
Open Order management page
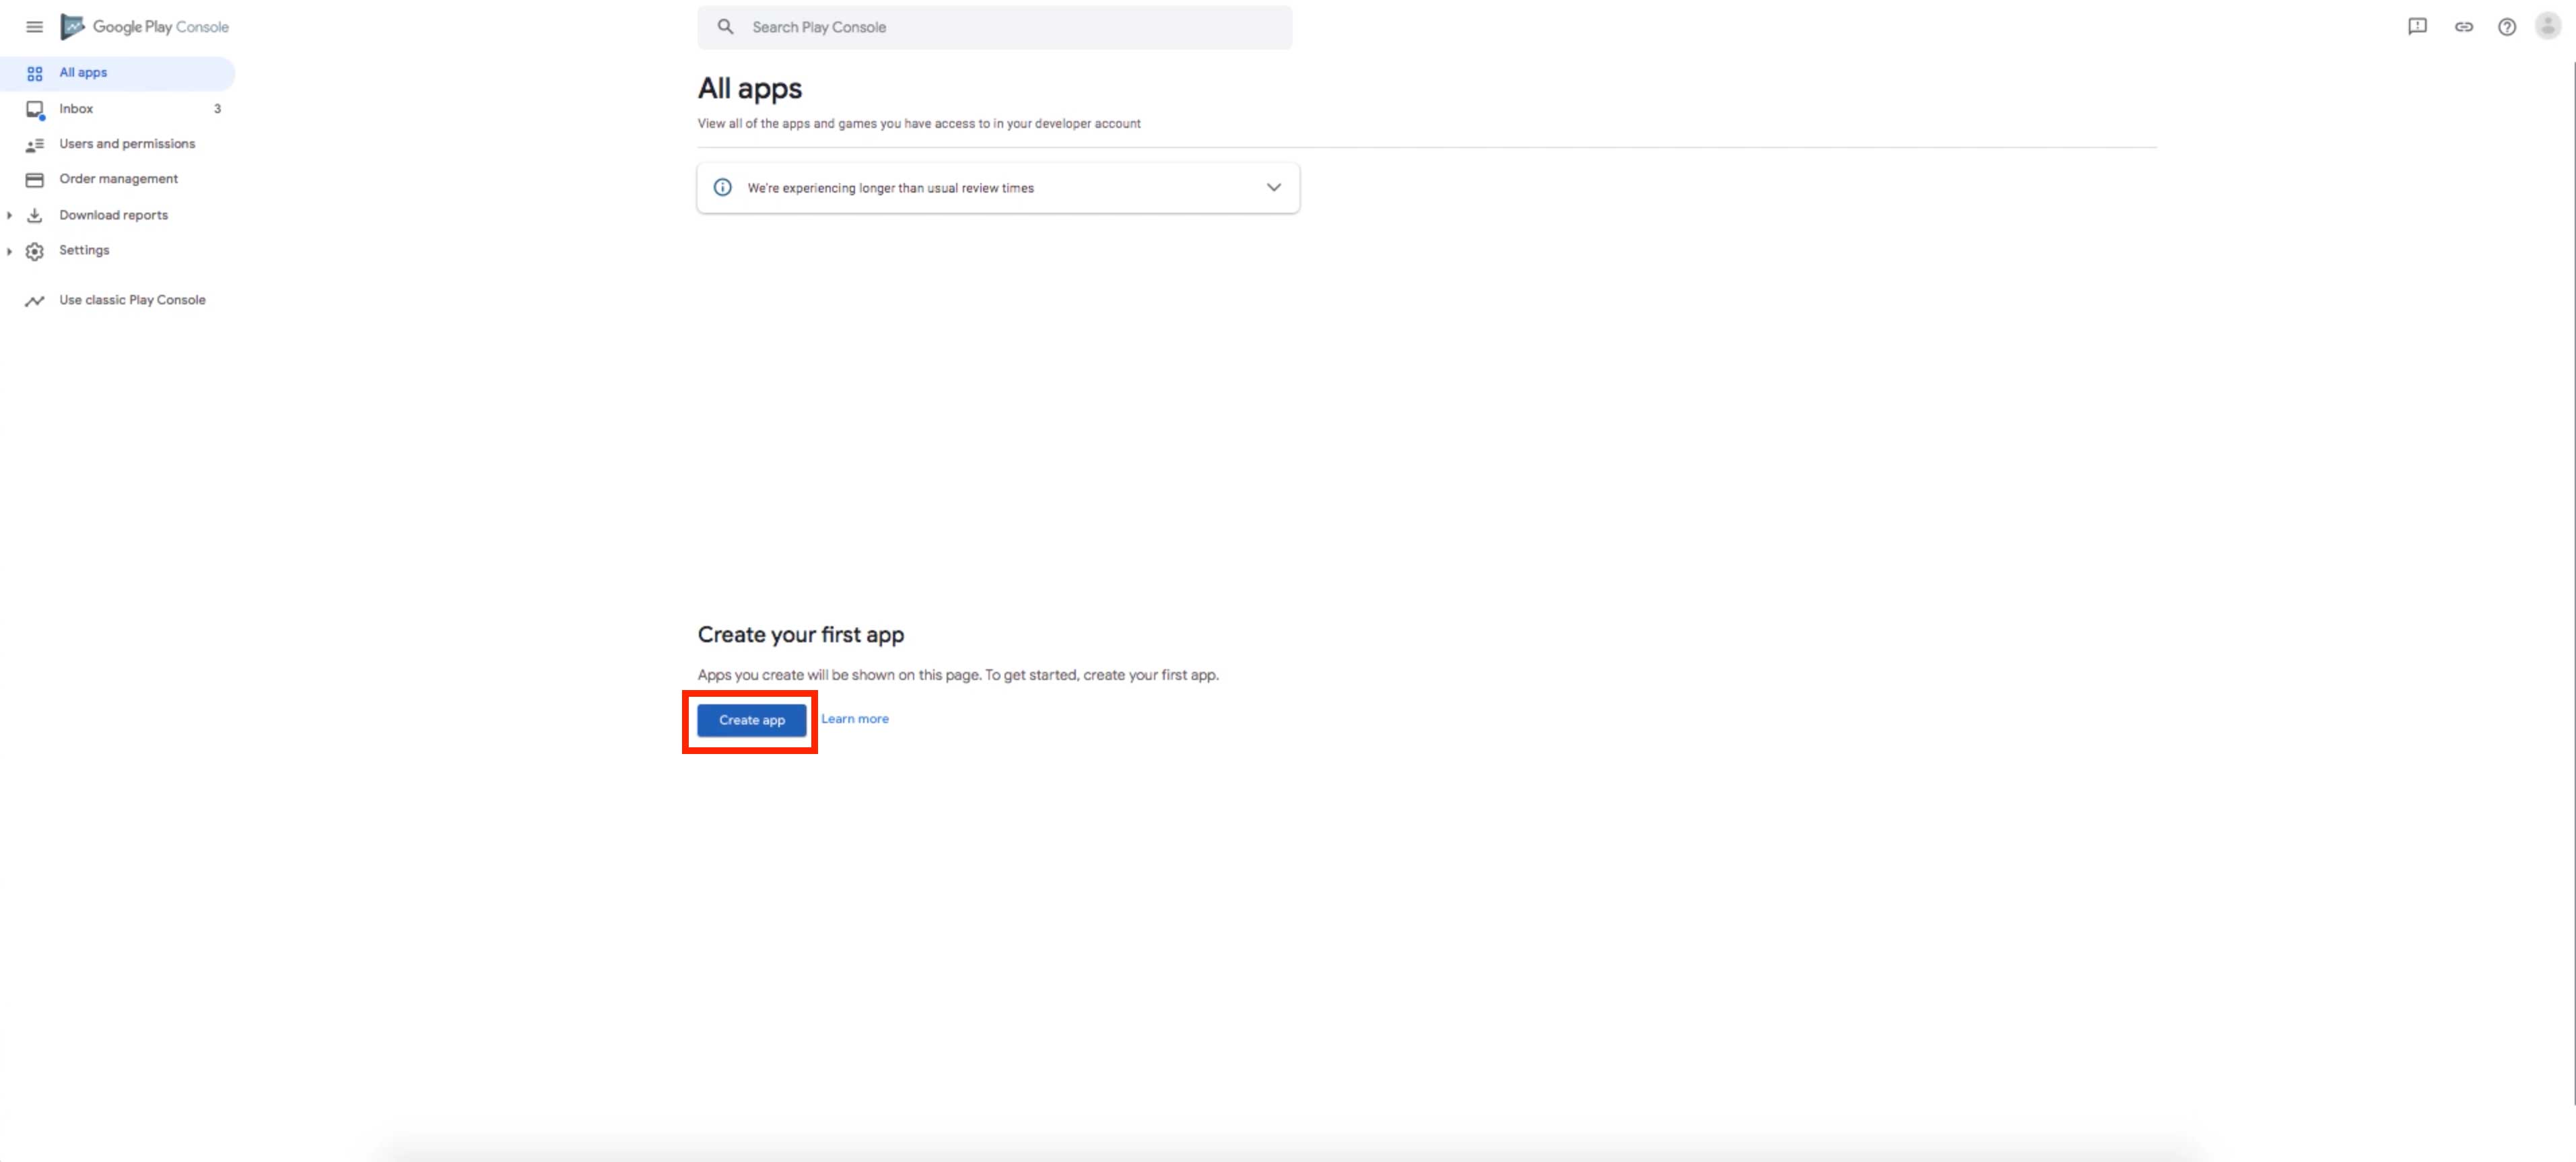pos(118,179)
